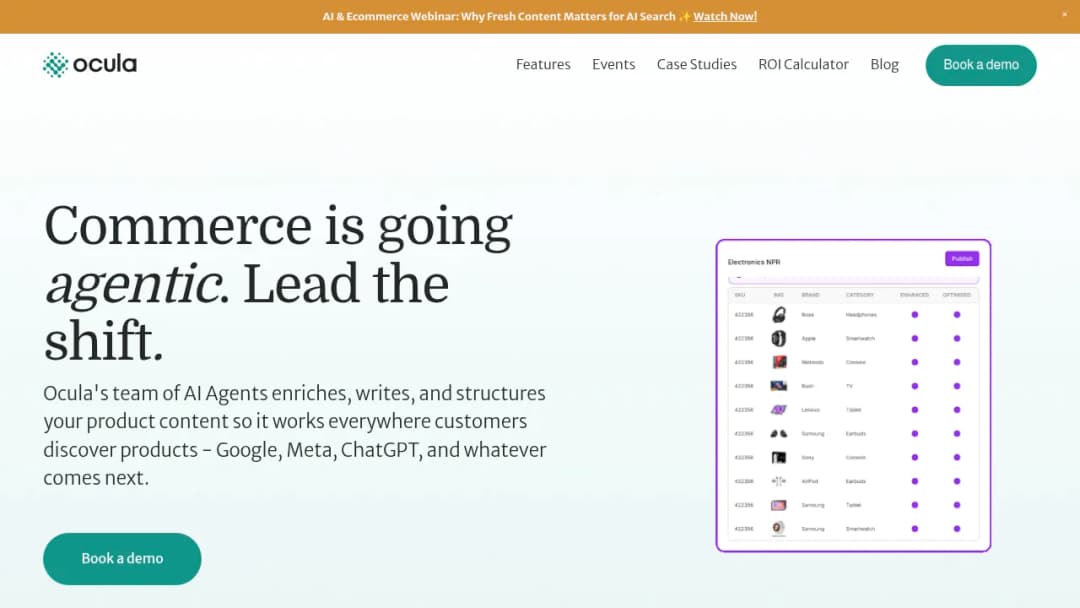This screenshot has width=1080, height=608.
Task: Click the Enhanced dot in Sony Console row
Action: pyautogui.click(x=915, y=457)
